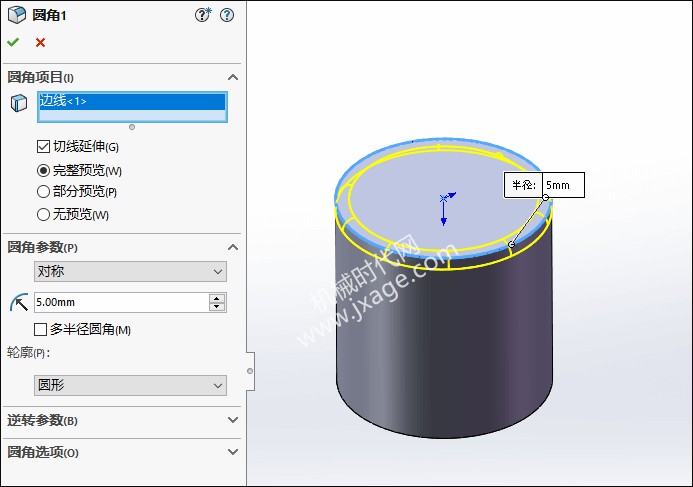693x487 pixels.
Task: Toggle the 切线延伸 checkbox
Action: click(43, 147)
